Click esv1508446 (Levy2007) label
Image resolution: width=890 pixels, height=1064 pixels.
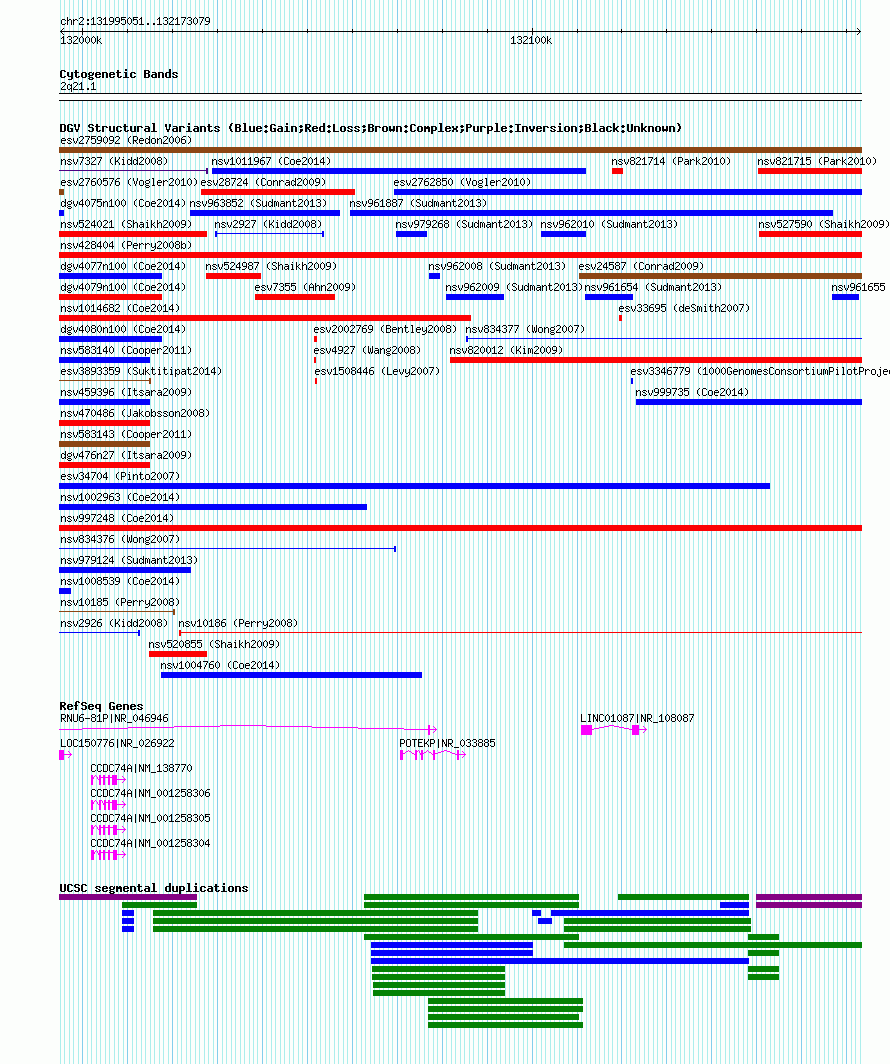(377, 372)
